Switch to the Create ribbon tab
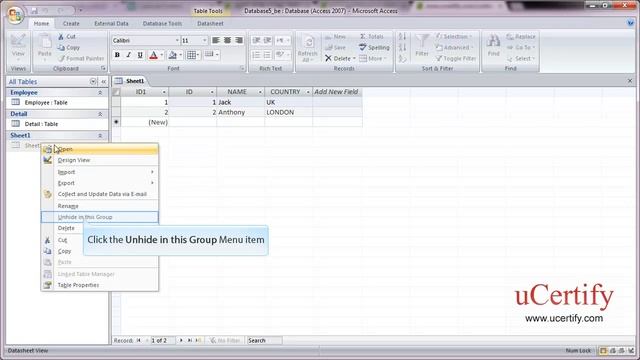 (x=71, y=24)
